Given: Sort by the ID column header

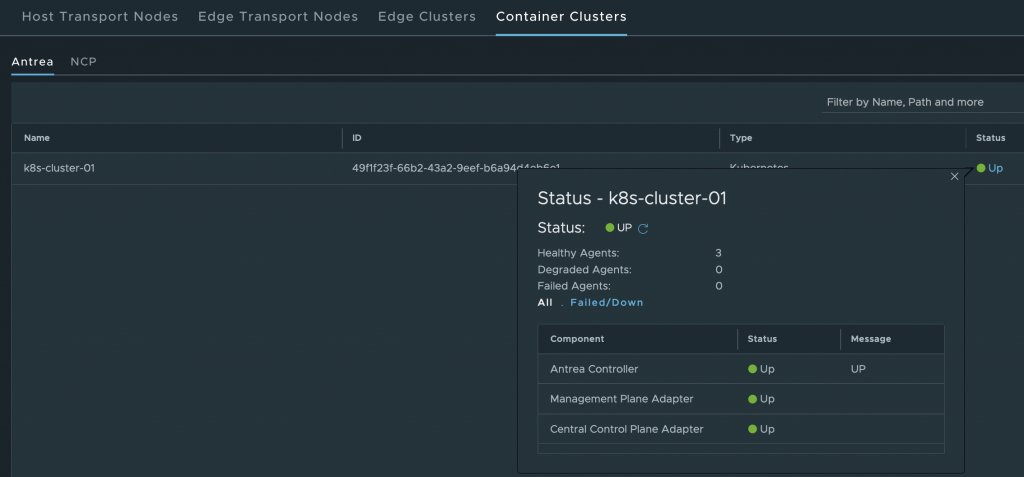Looking at the screenshot, I should tap(357, 138).
